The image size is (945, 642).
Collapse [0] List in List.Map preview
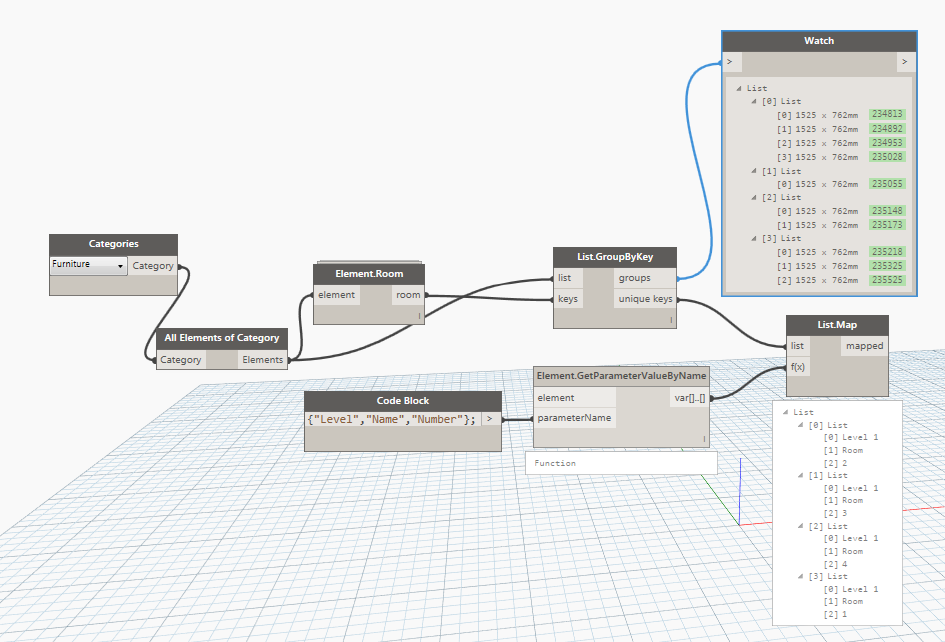[x=800, y=426]
